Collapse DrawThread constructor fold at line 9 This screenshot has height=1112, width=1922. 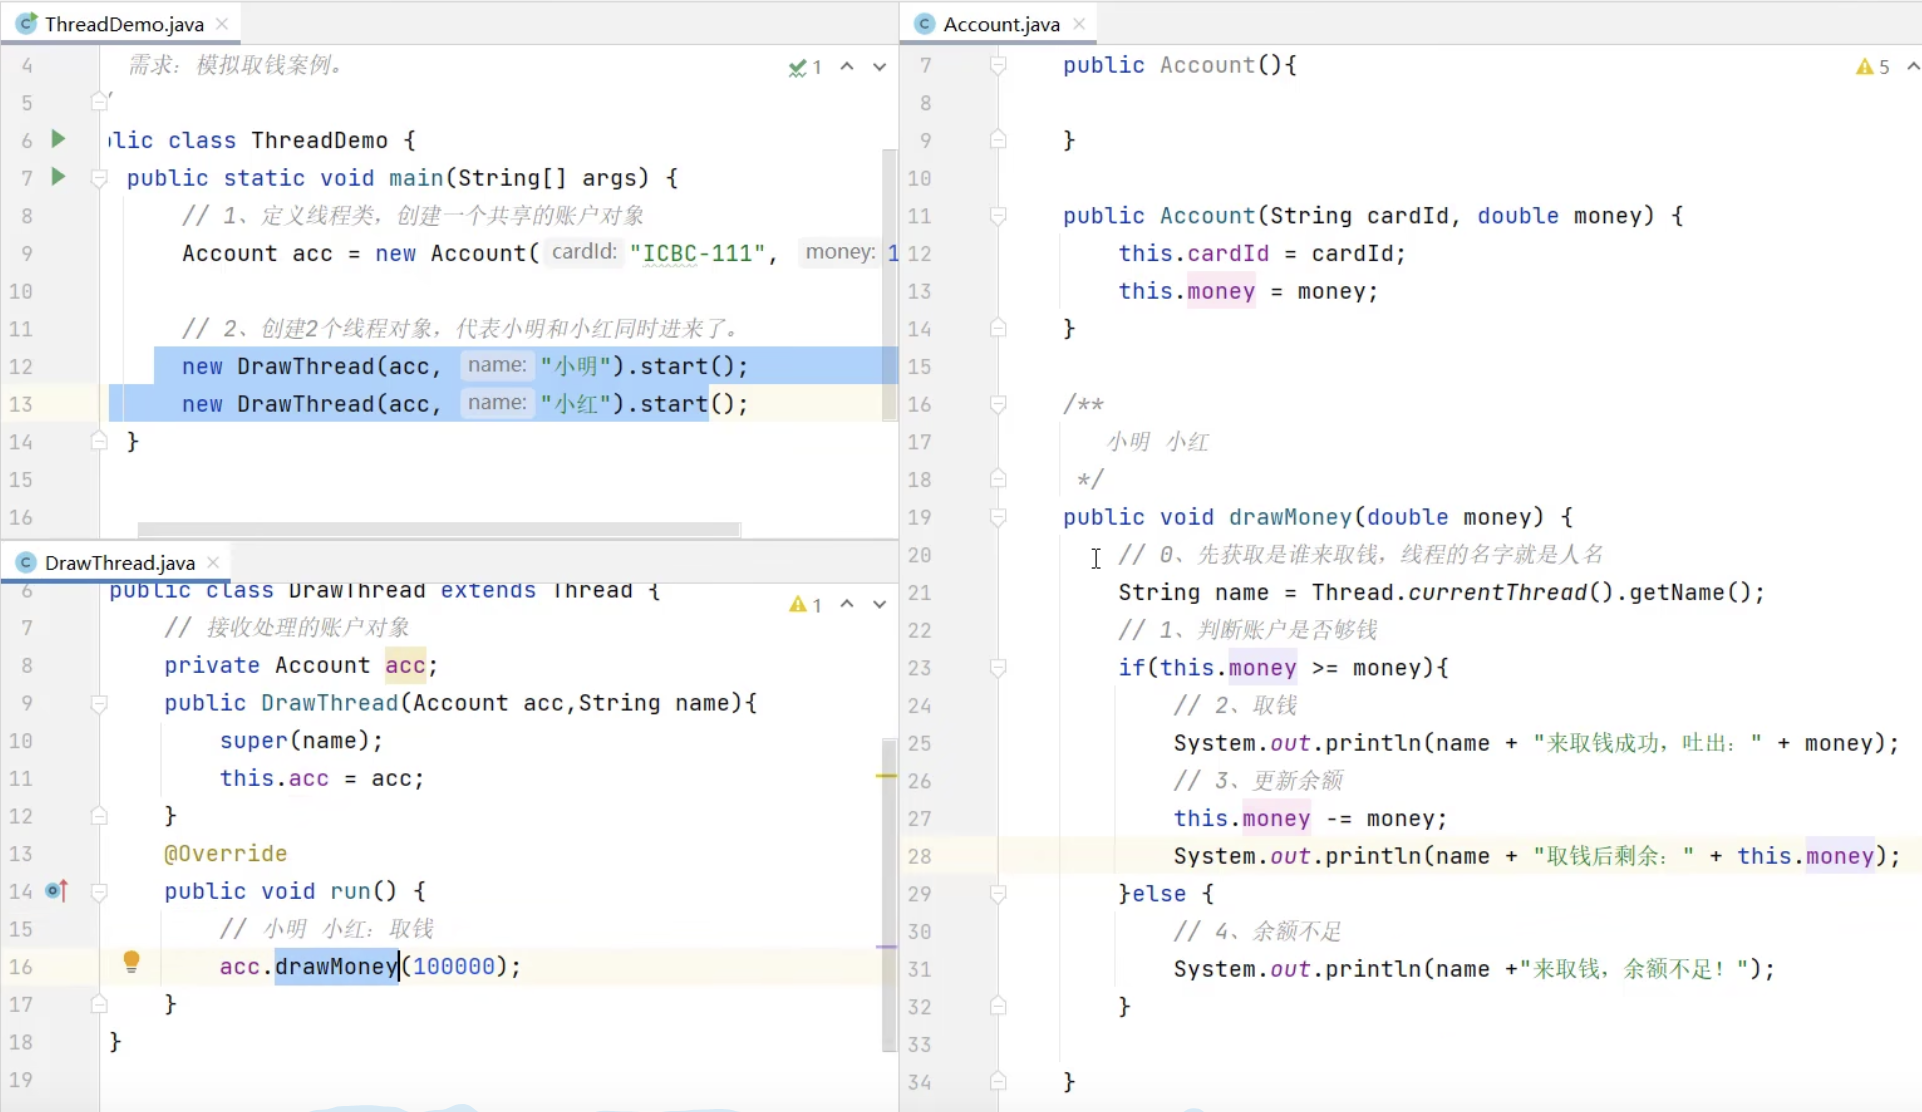click(99, 703)
